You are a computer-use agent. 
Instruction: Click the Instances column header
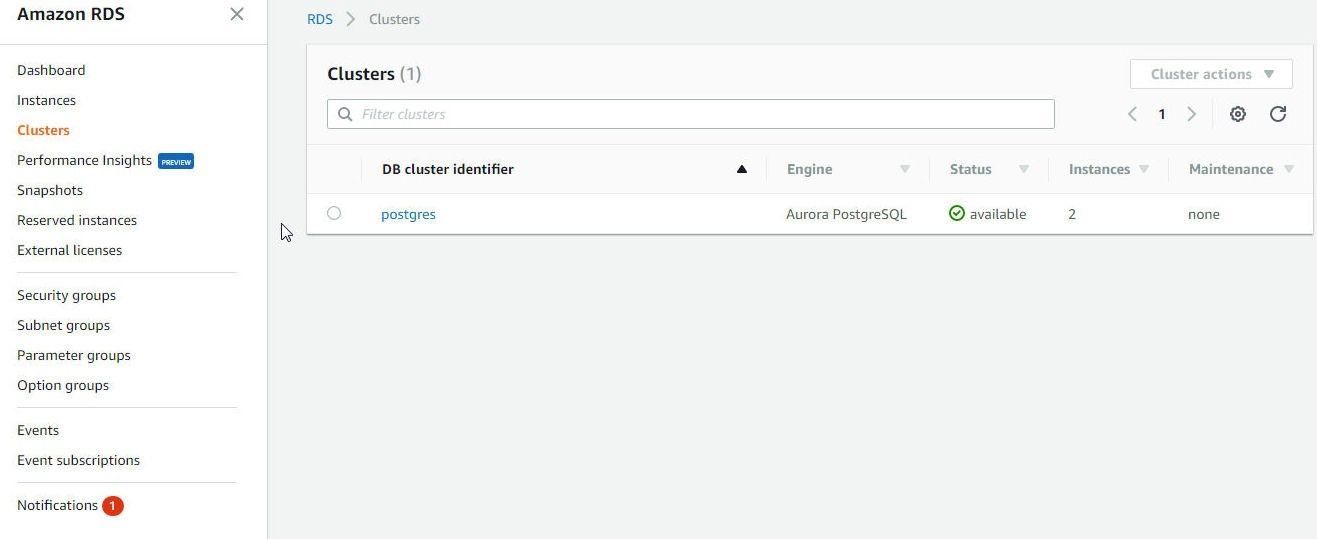point(1099,169)
